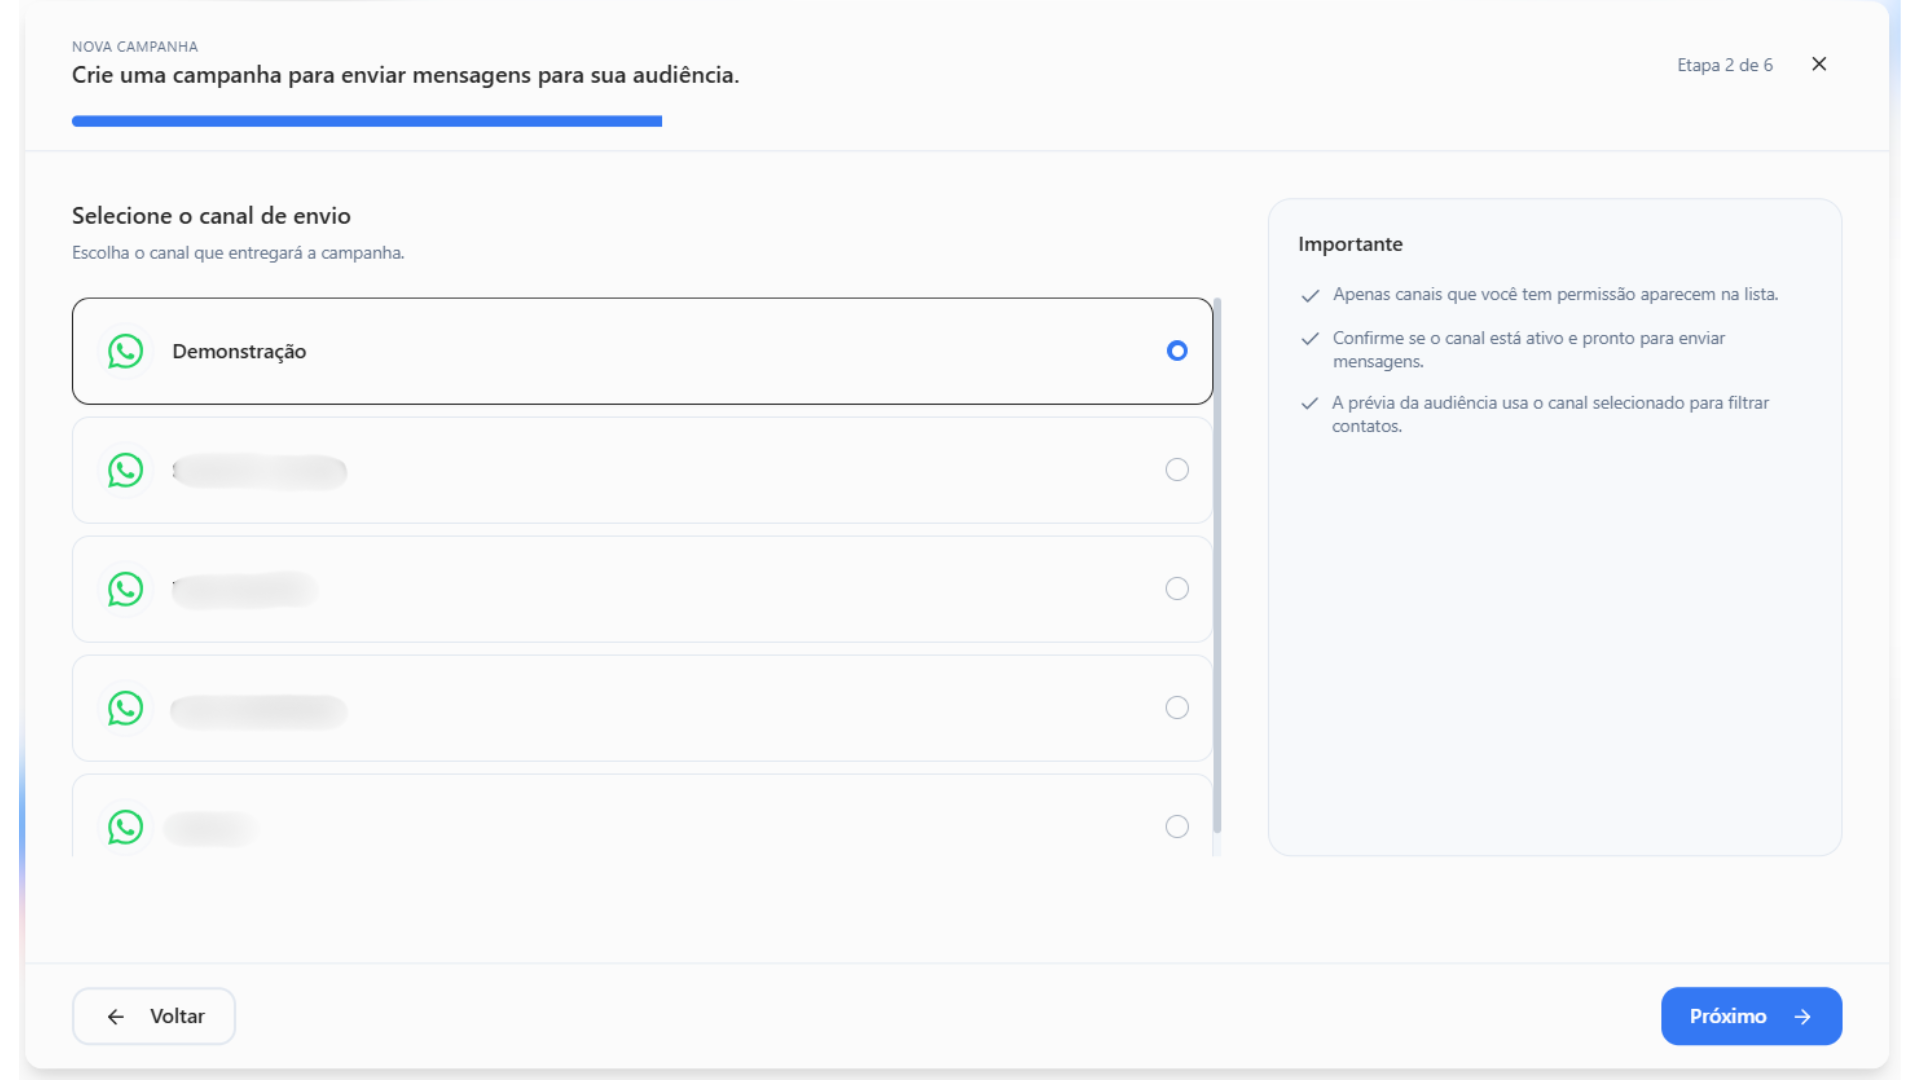Select the Demonstração radio button
This screenshot has width=1920, height=1080.
point(1177,351)
